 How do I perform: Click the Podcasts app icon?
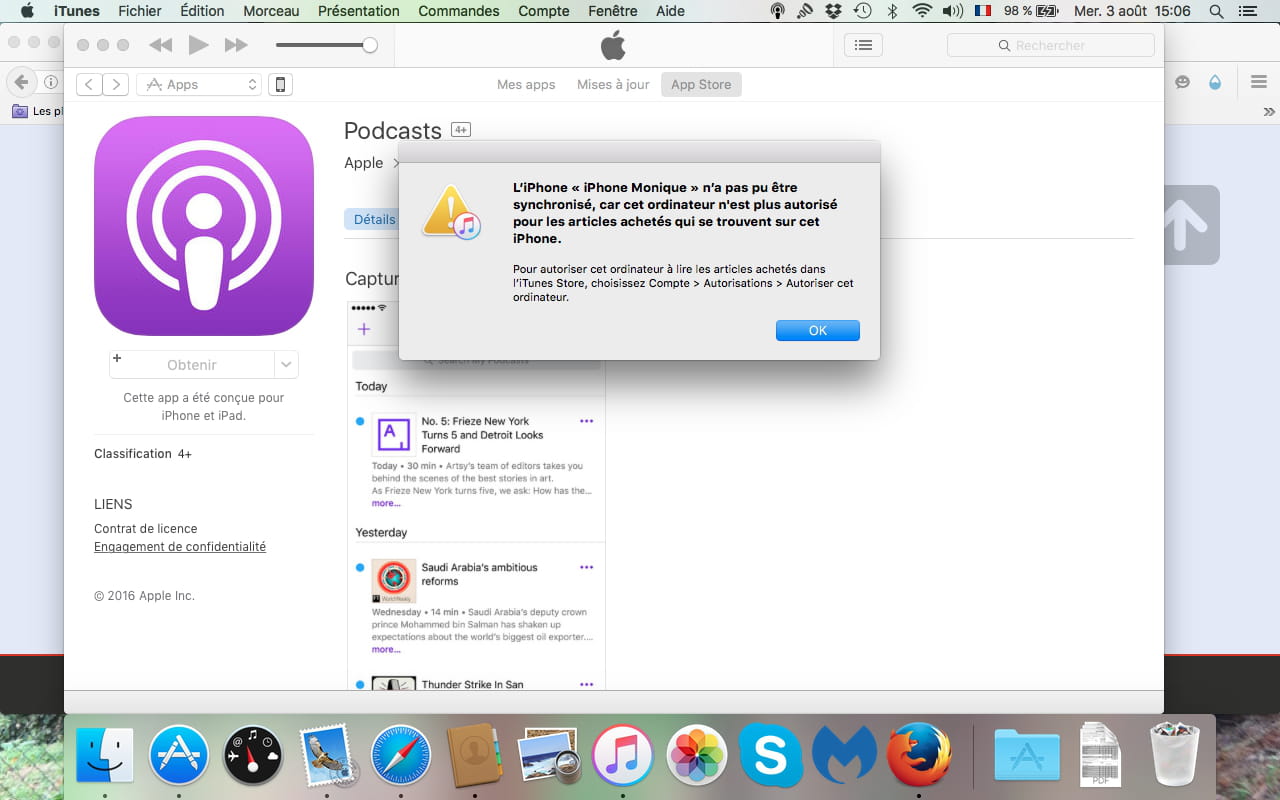coord(204,226)
